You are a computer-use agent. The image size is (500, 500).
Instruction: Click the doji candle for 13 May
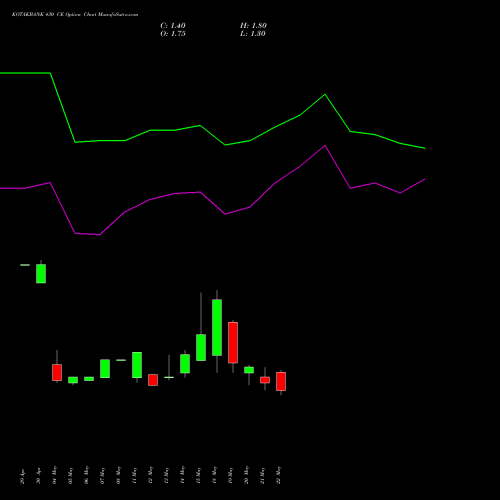169,377
